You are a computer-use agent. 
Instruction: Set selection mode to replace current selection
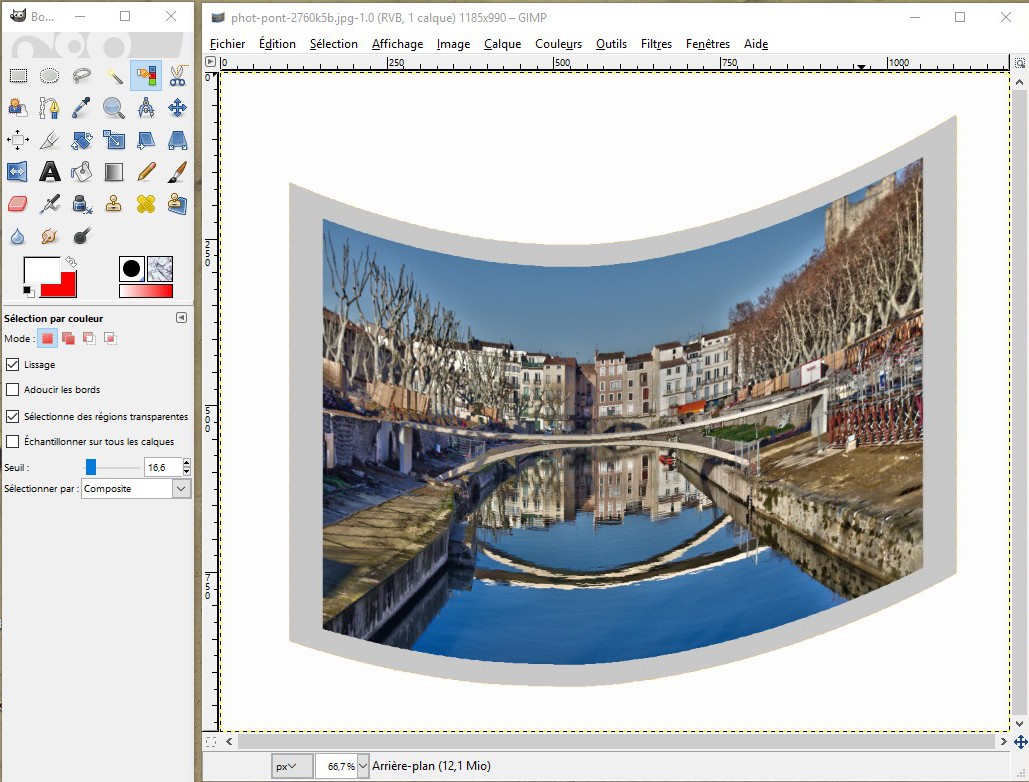(x=47, y=339)
